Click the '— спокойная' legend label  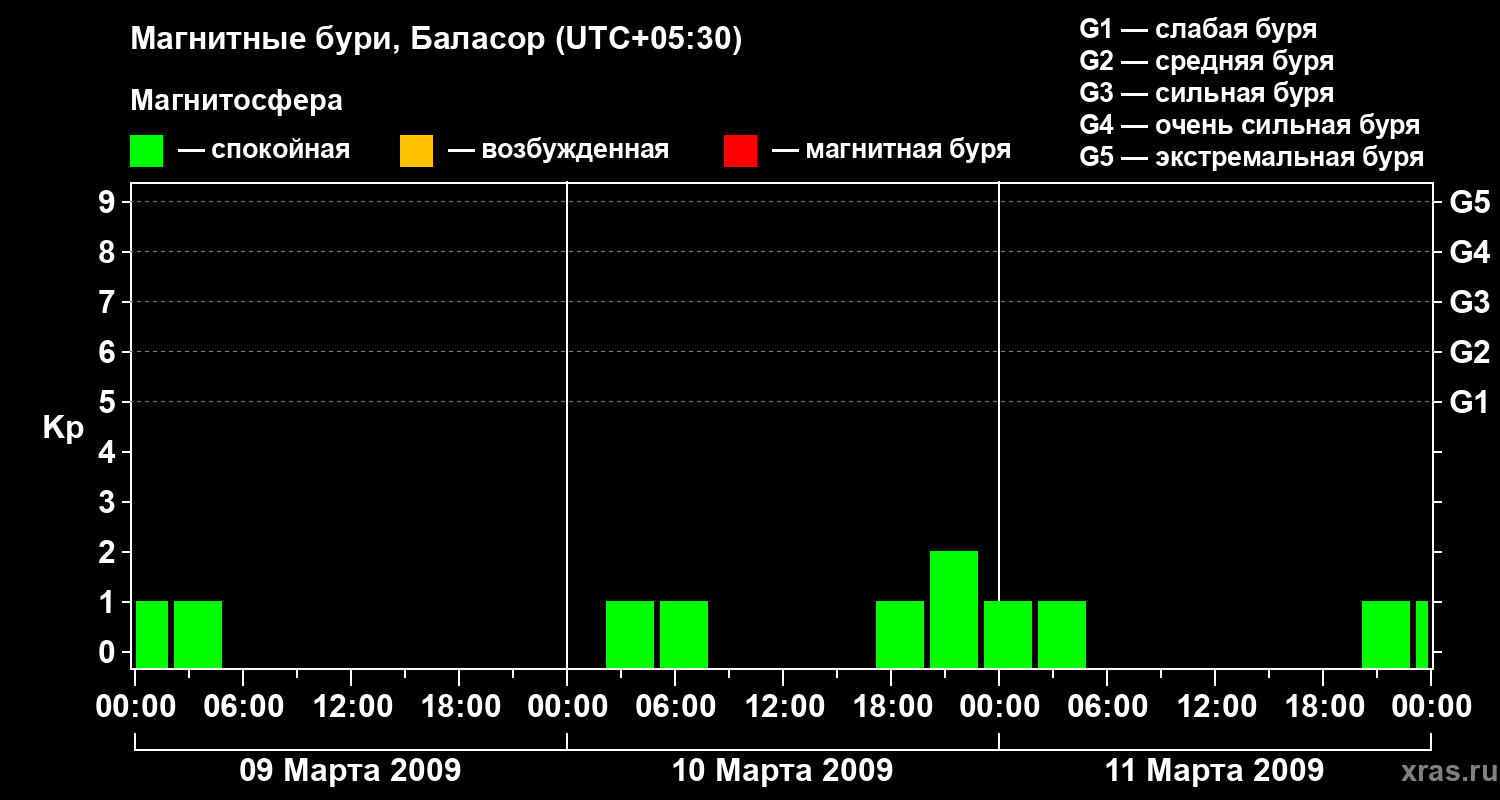[x=264, y=150]
